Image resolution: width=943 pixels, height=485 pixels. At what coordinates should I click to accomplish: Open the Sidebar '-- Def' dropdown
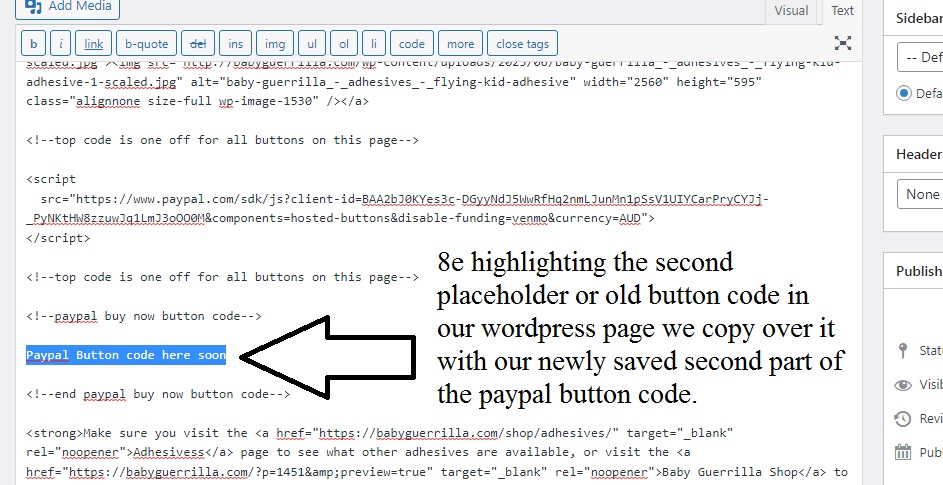920,57
